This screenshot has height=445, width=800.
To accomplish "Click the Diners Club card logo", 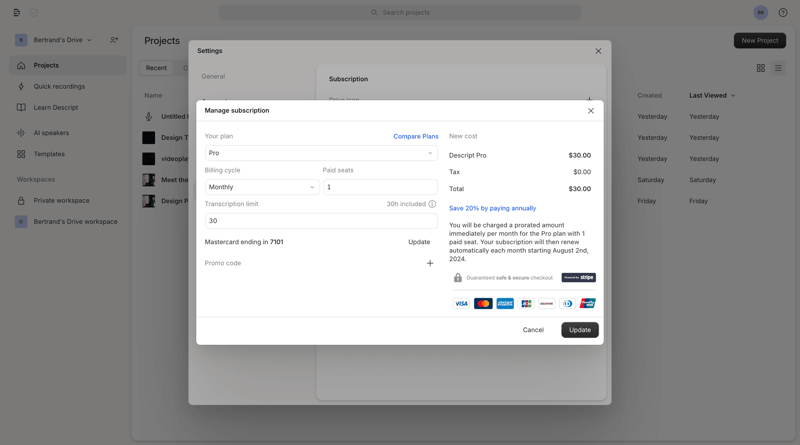I will [567, 304].
